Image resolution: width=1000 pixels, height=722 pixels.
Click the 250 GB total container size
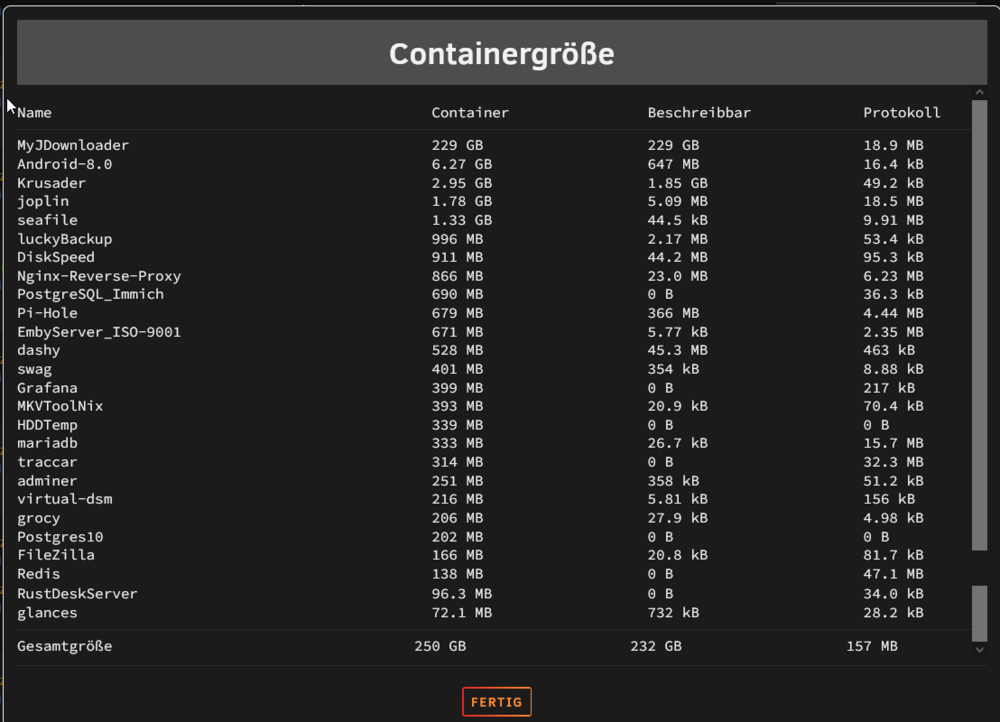pyautogui.click(x=440, y=646)
